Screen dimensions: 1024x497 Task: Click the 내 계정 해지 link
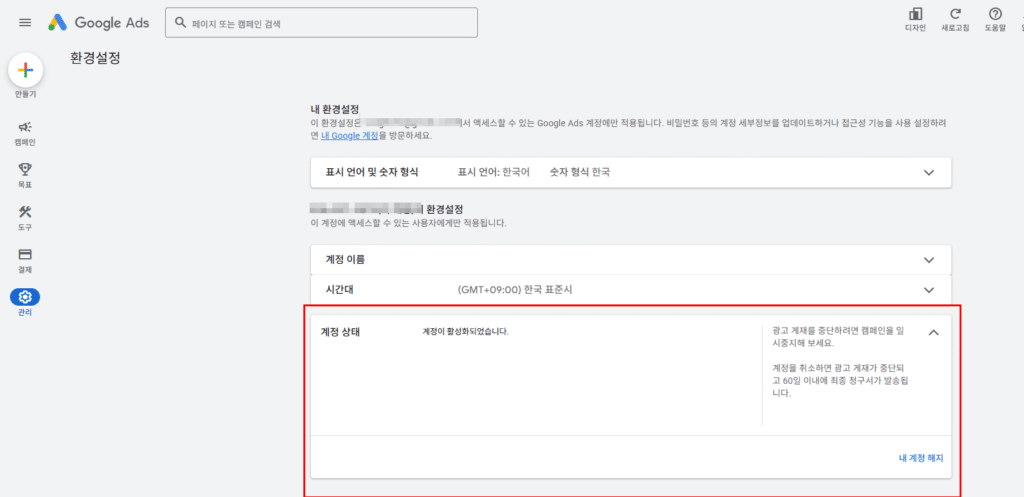[920, 458]
